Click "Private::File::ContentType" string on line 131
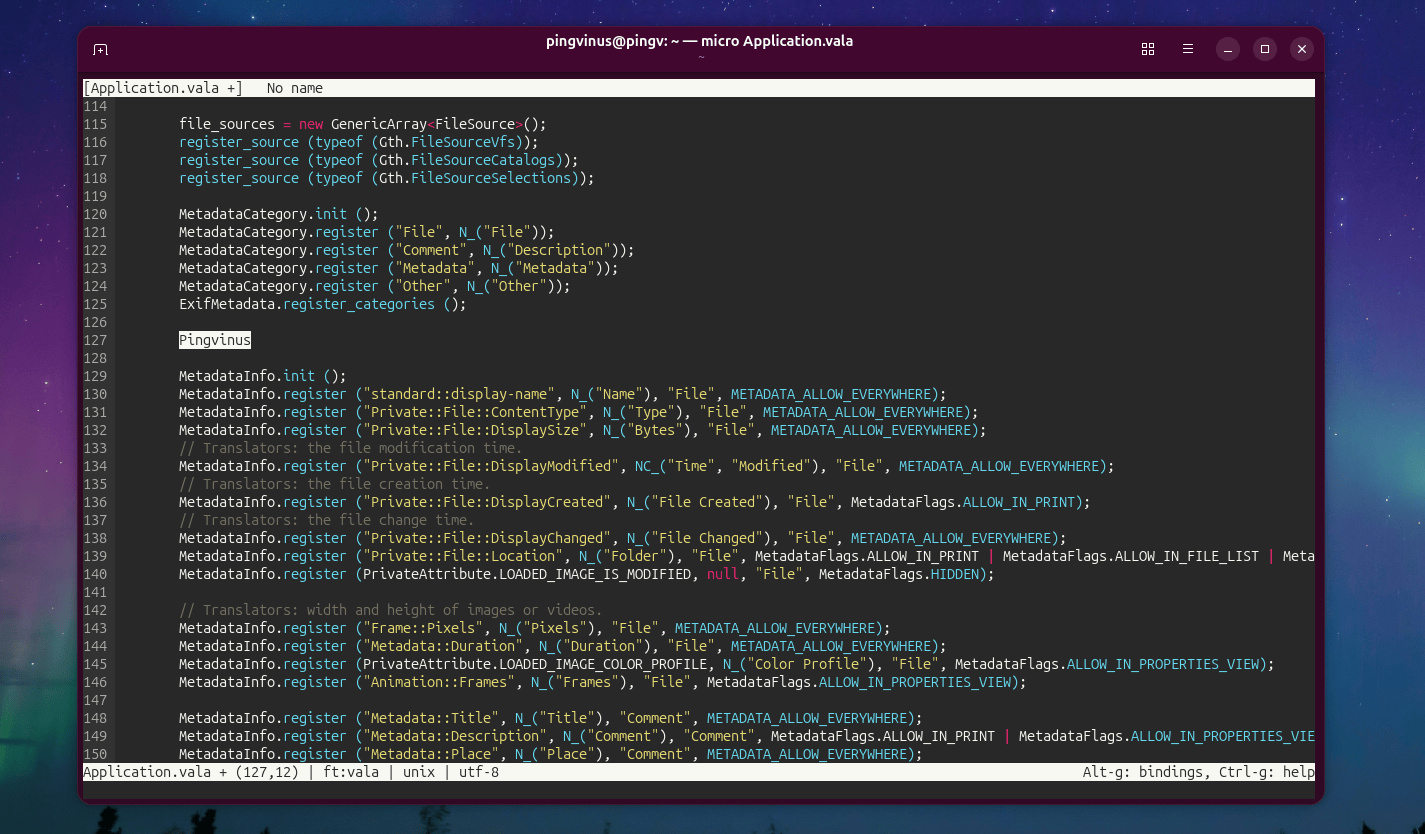This screenshot has height=834, width=1425. 475,412
